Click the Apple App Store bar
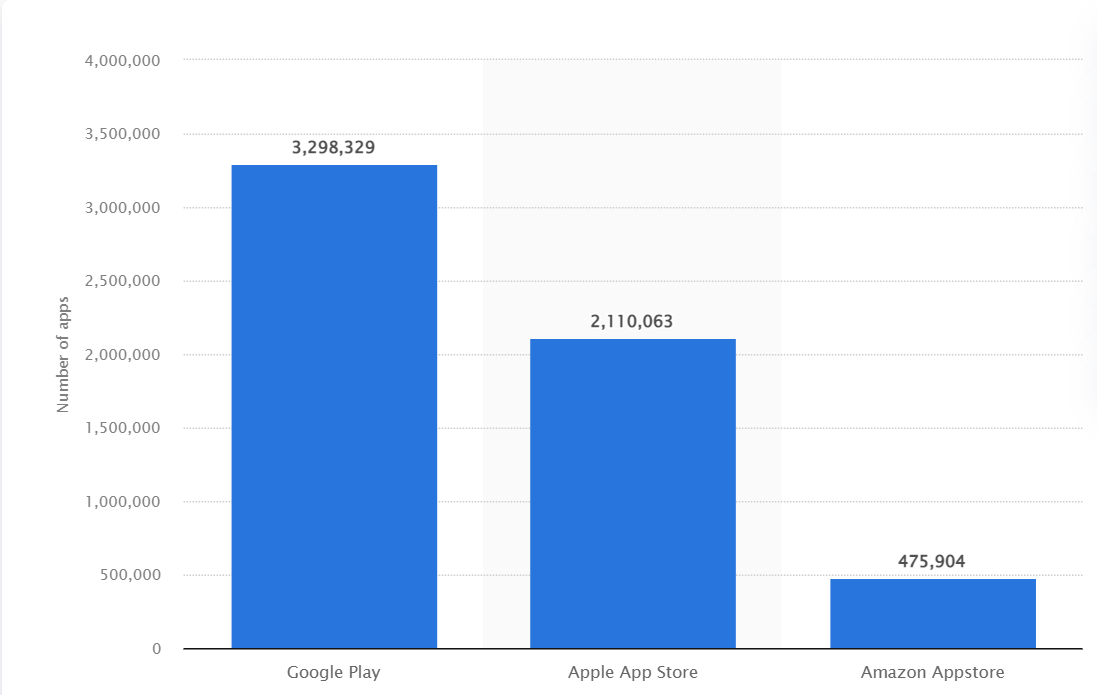 [x=633, y=490]
